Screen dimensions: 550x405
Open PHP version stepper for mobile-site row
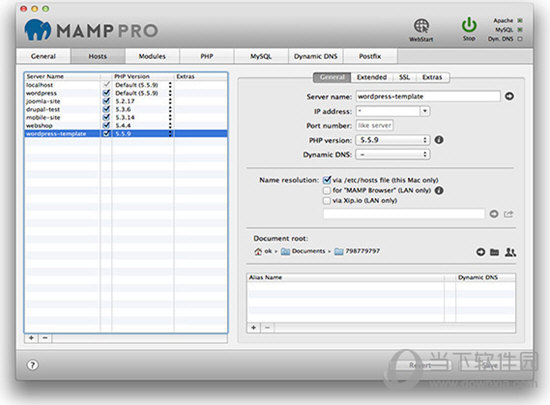click(170, 117)
